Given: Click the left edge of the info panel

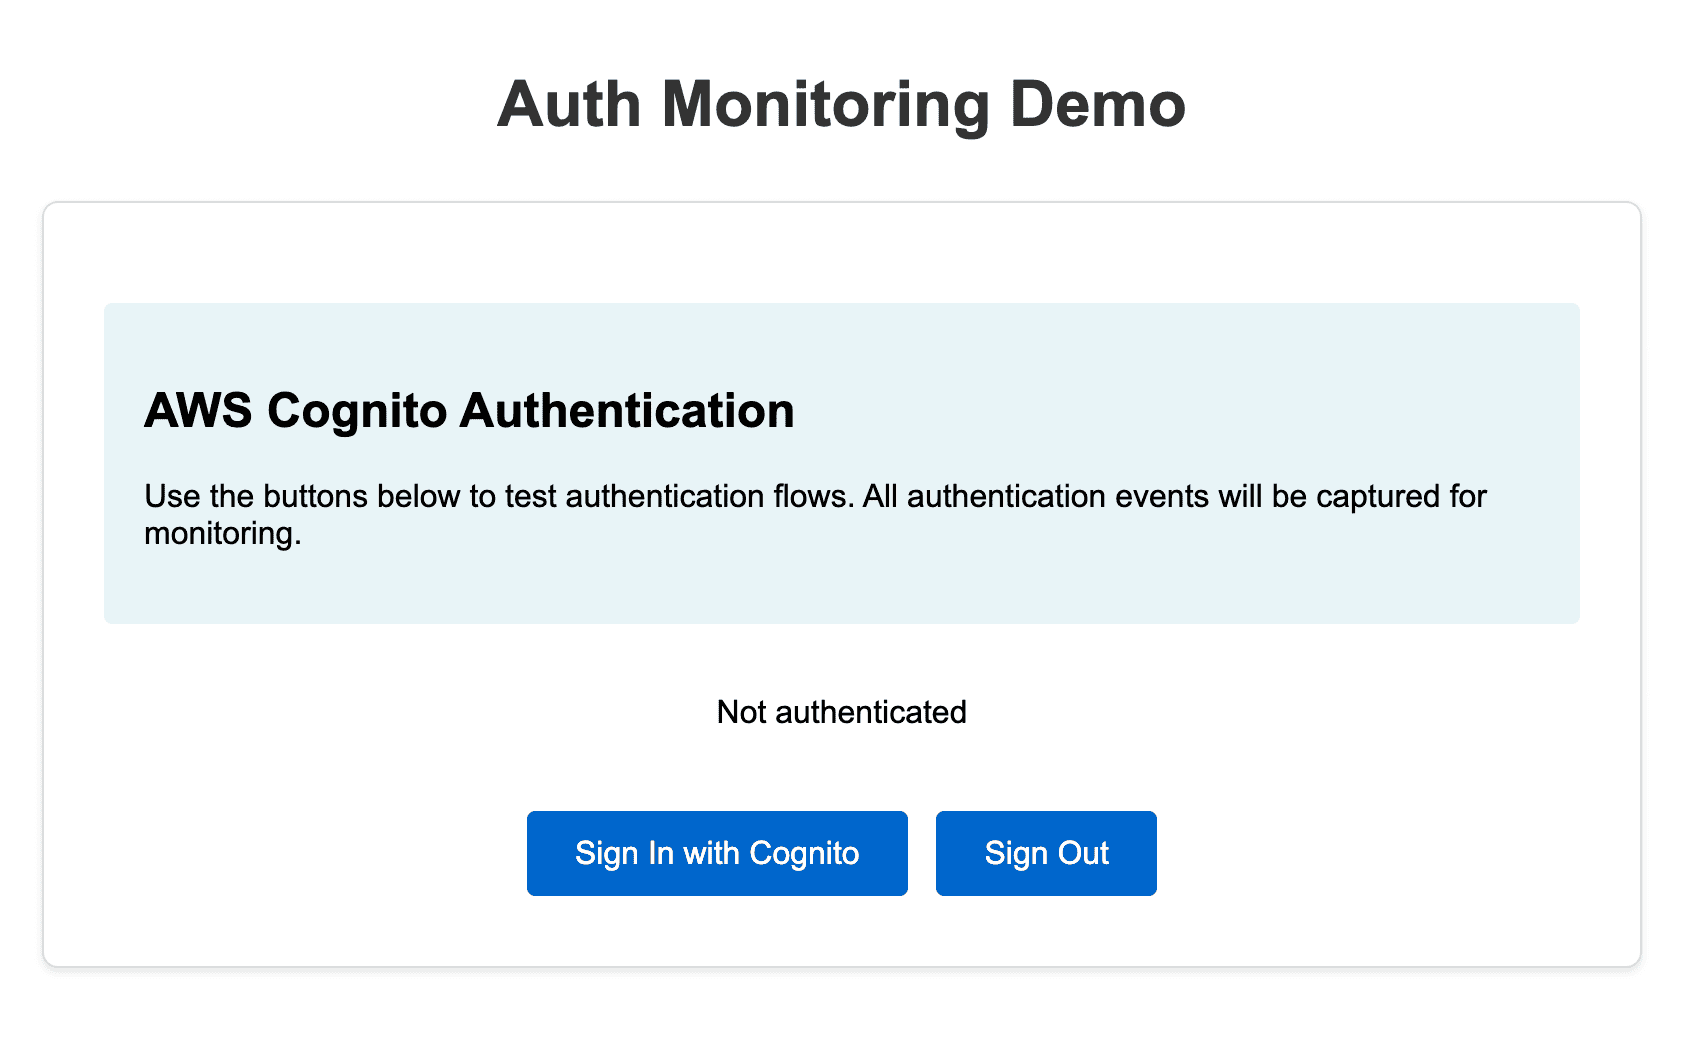Looking at the screenshot, I should coord(120,462).
